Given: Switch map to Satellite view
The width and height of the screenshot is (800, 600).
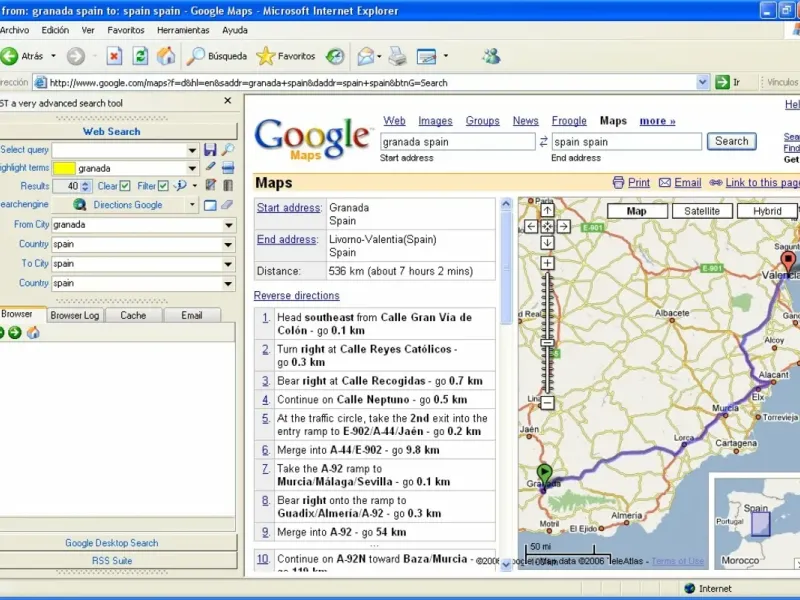Looking at the screenshot, I should 702,211.
